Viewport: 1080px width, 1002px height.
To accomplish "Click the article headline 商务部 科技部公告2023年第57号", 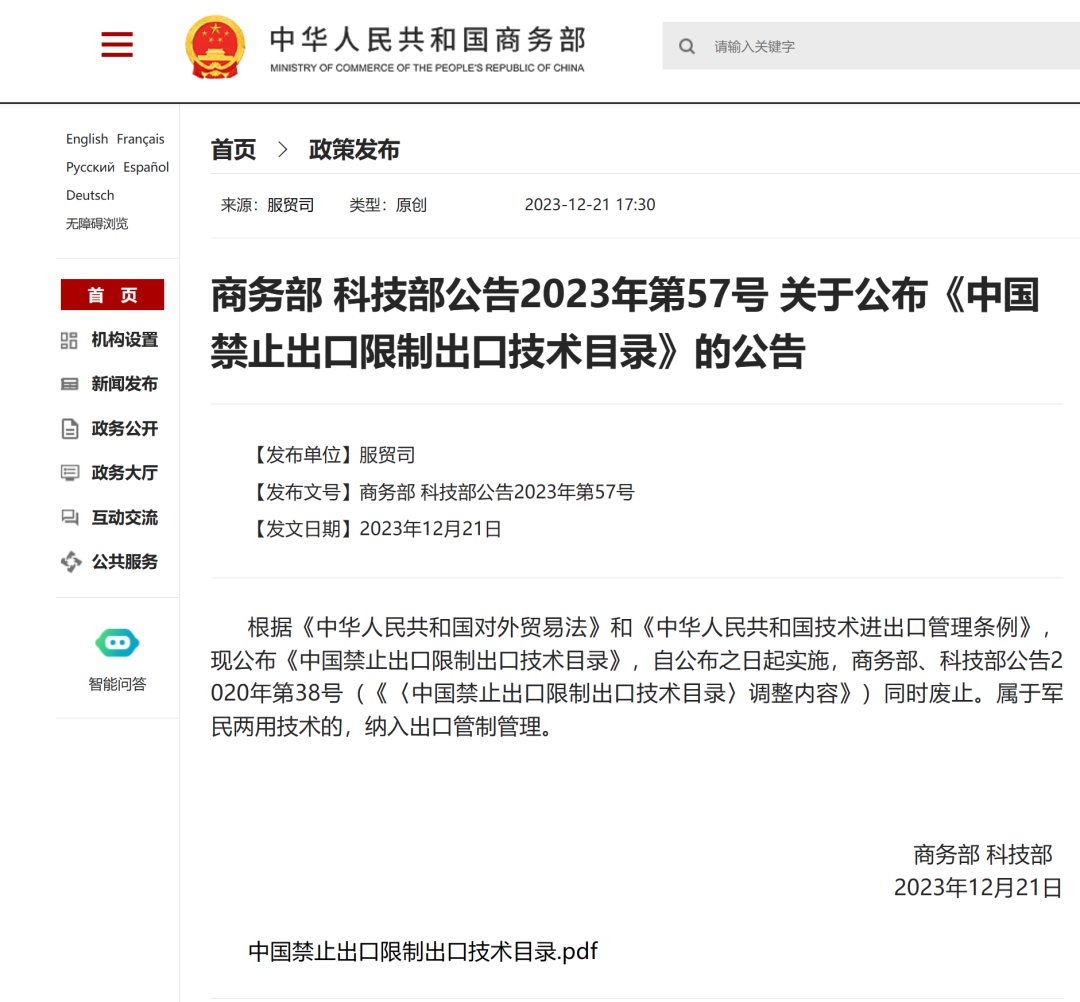I will 624,323.
